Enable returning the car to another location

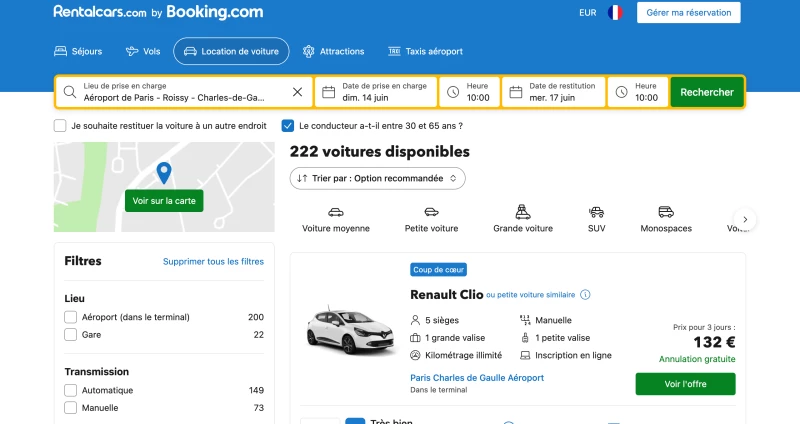[x=60, y=126]
